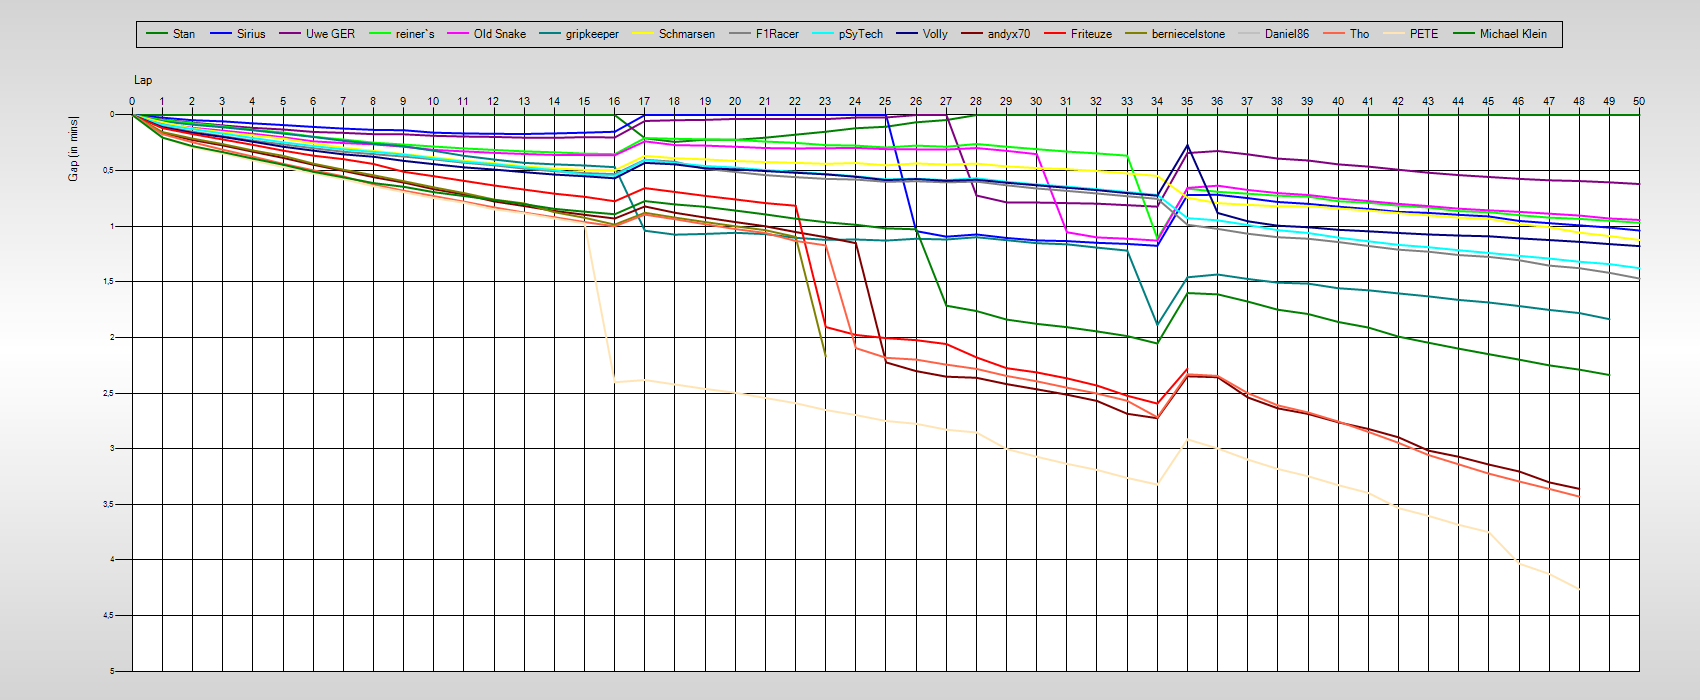Pick the Uwe GER legend label

tap(317, 34)
